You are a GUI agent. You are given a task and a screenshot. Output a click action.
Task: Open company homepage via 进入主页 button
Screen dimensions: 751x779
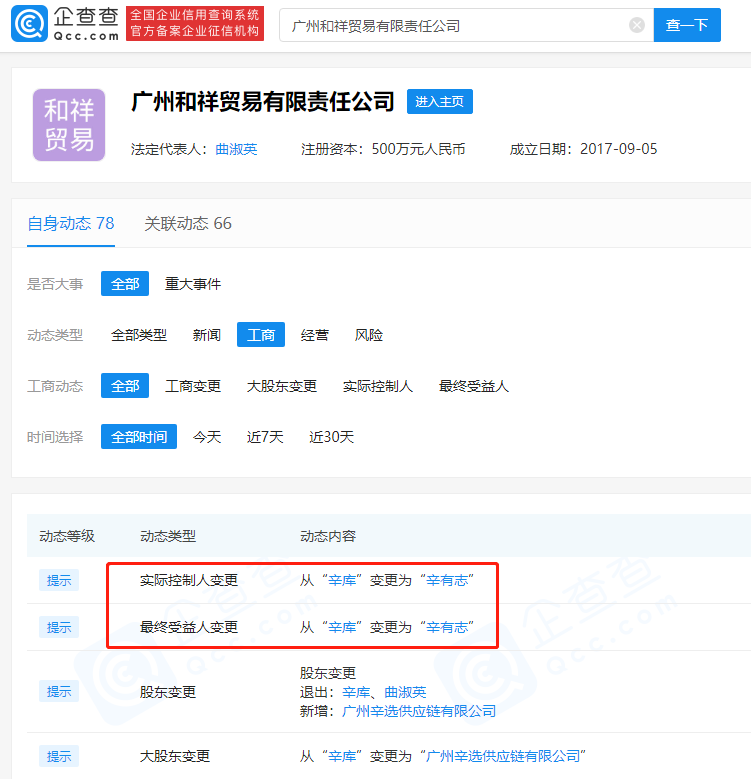(440, 101)
